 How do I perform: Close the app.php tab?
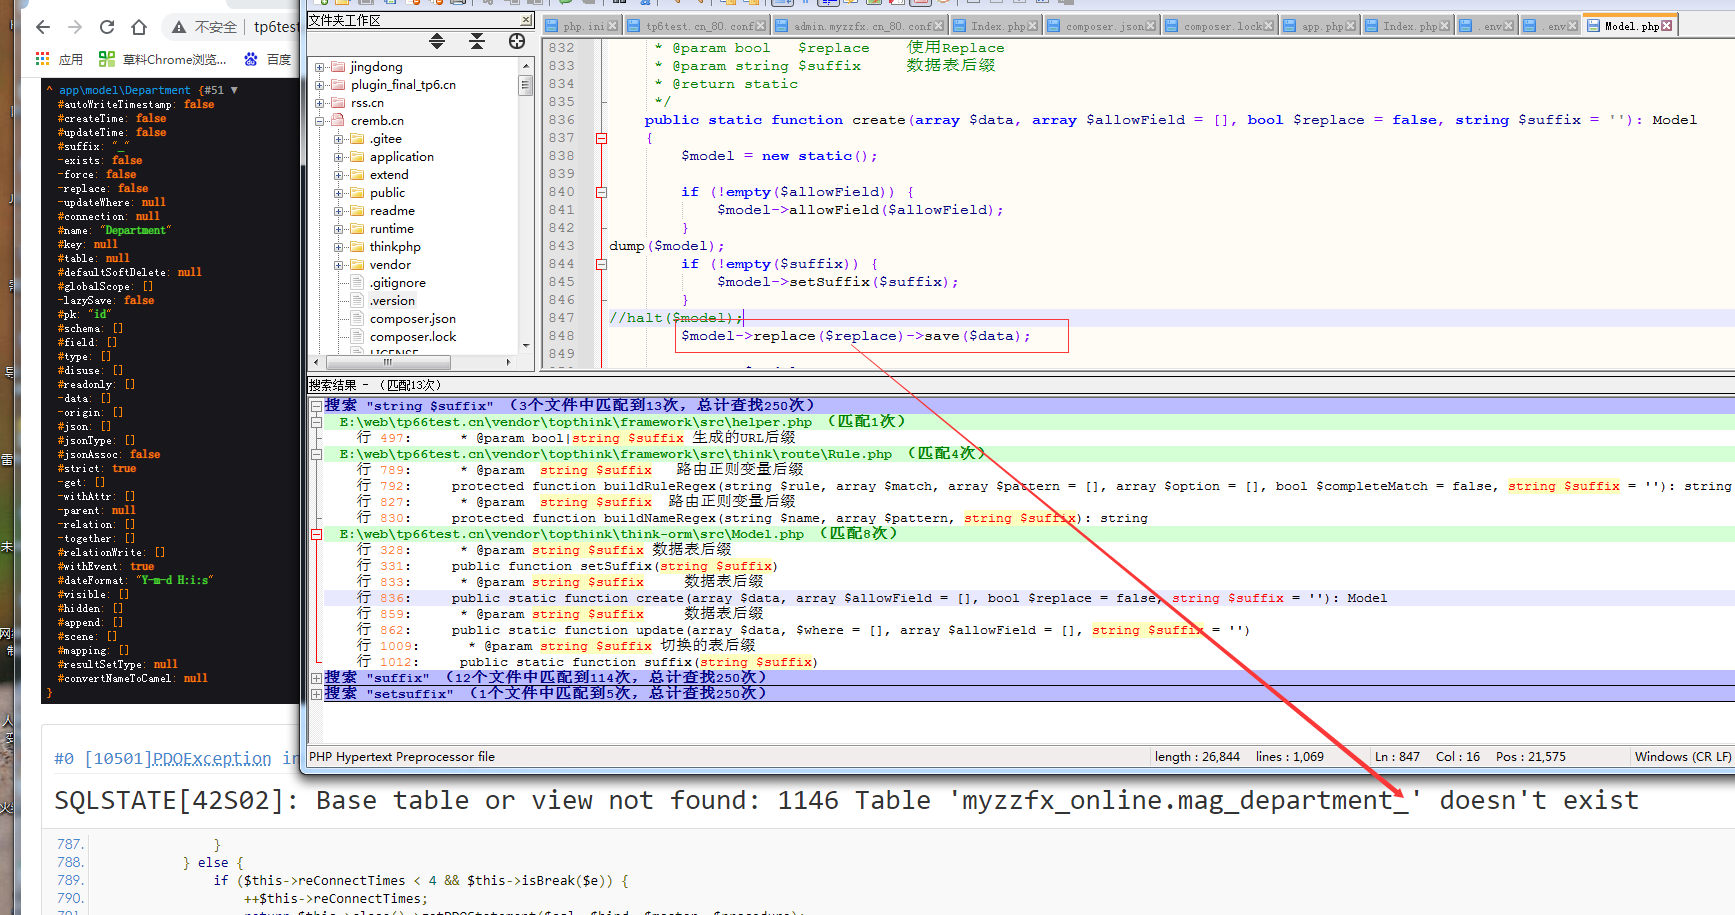coord(1351,26)
